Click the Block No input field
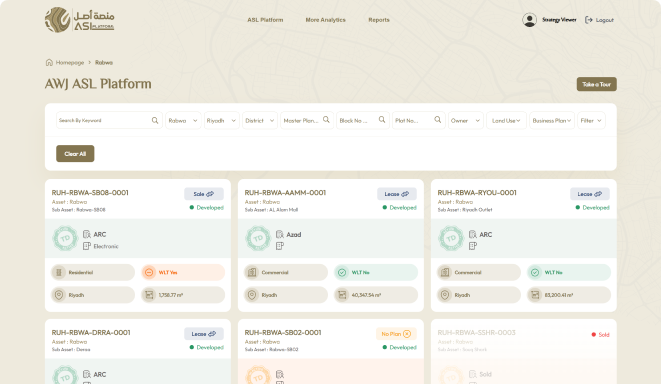The image size is (661, 384). (363, 121)
